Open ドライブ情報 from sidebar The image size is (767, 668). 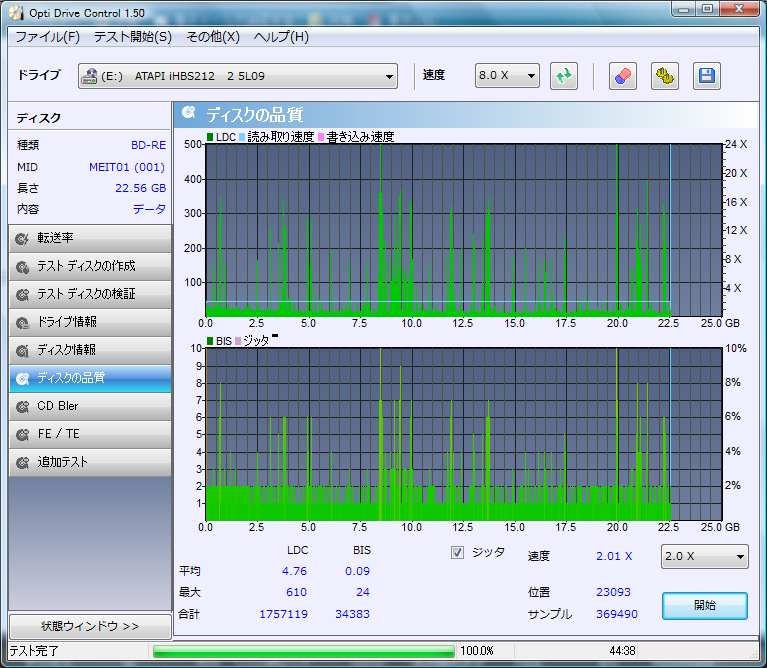(x=90, y=322)
